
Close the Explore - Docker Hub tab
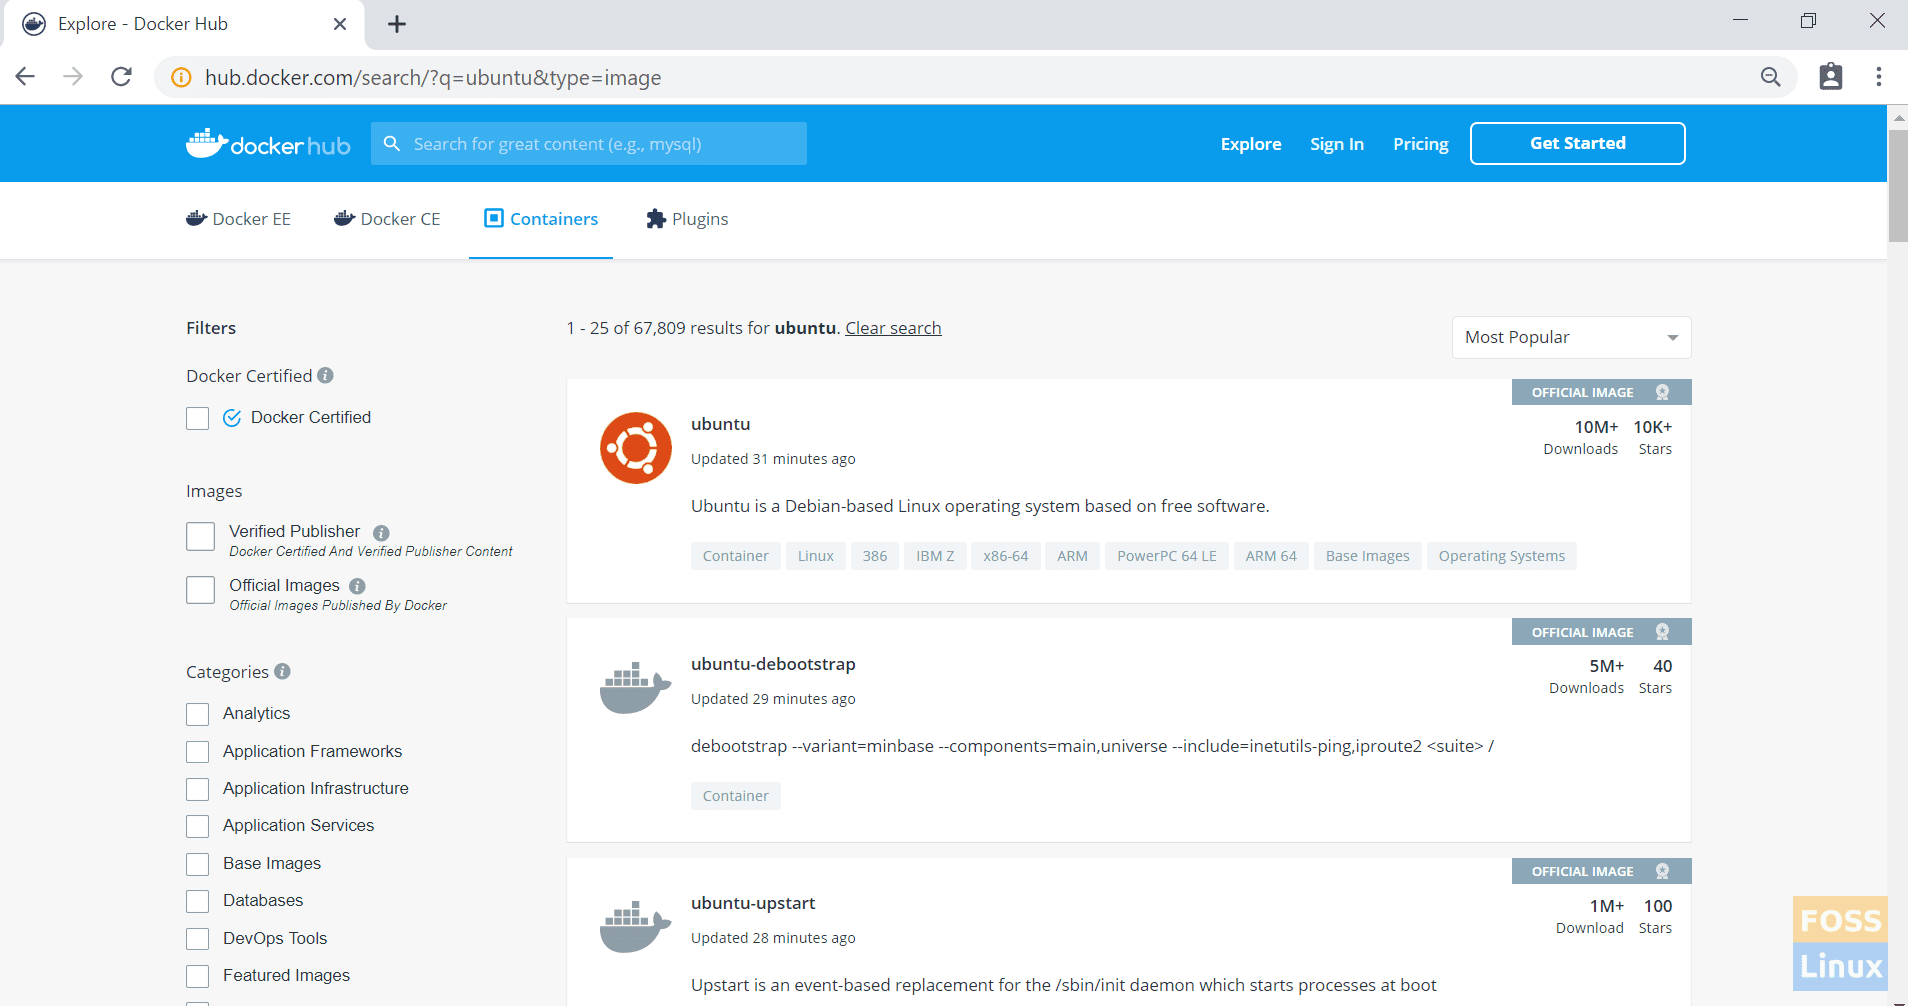(x=340, y=24)
